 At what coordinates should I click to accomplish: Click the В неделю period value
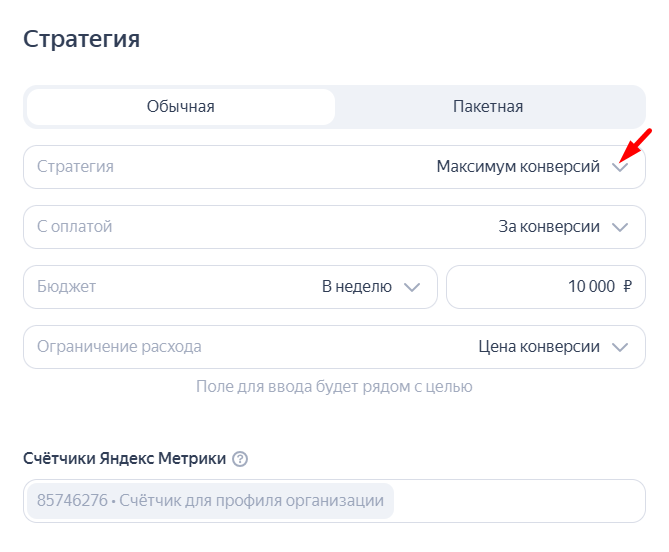(x=356, y=287)
